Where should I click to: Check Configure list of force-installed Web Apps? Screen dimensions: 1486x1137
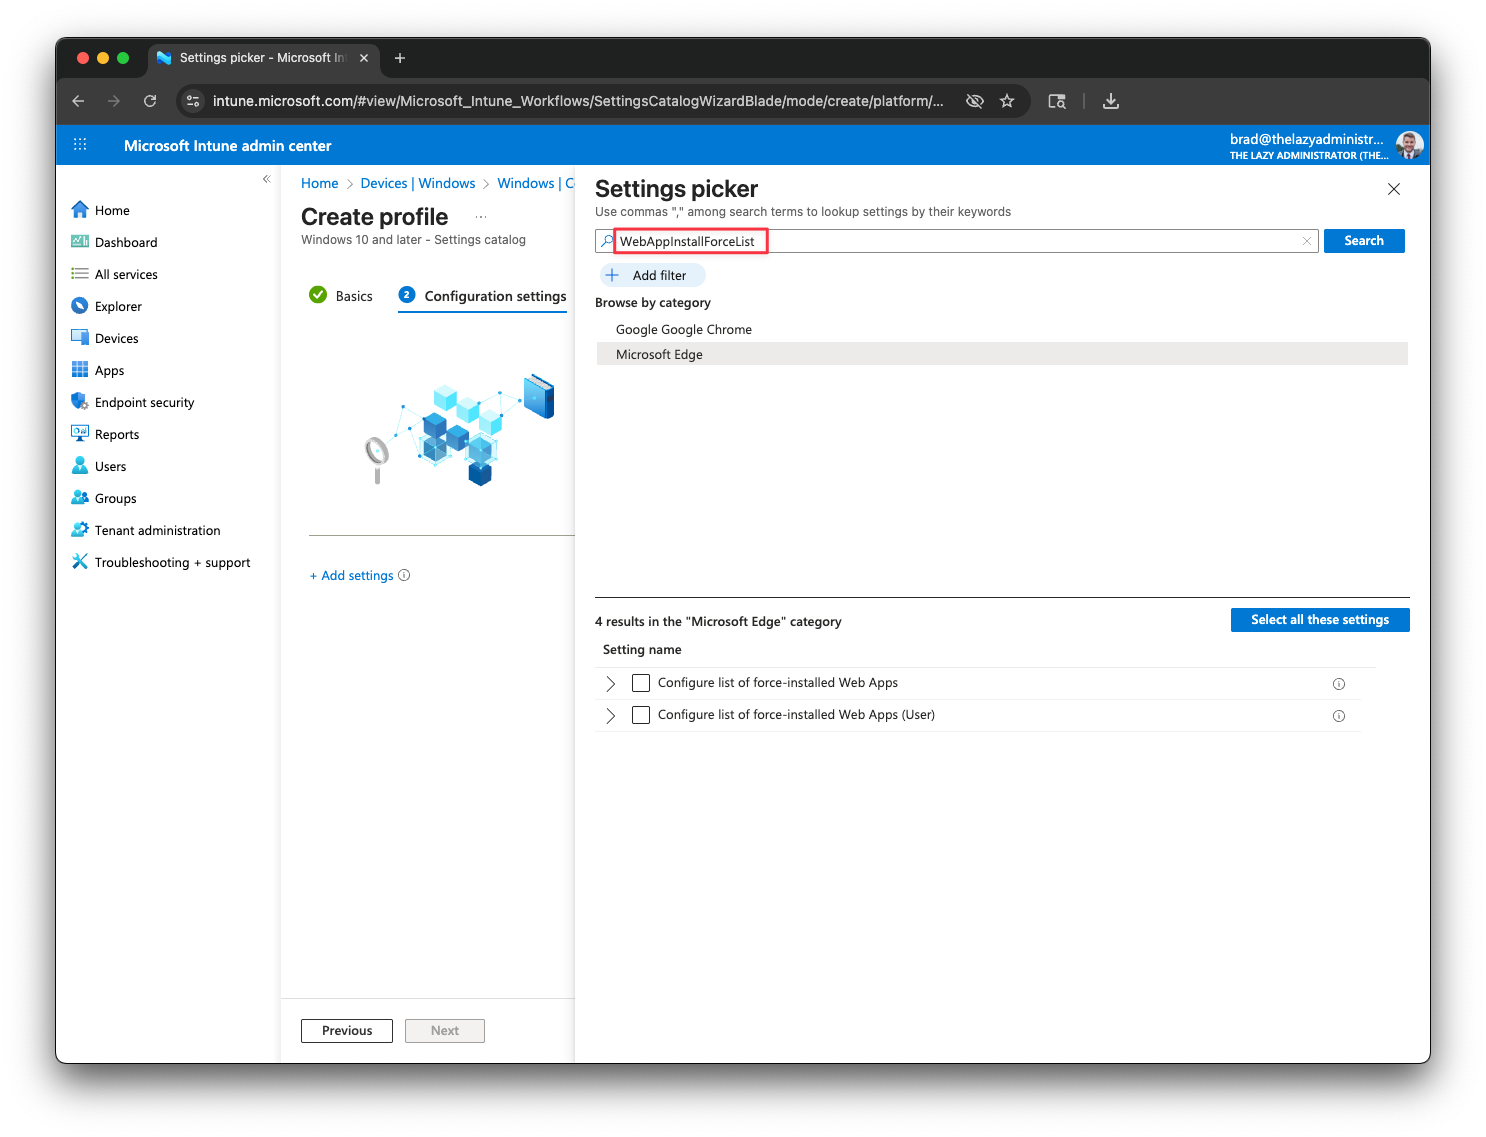pyautogui.click(x=641, y=683)
